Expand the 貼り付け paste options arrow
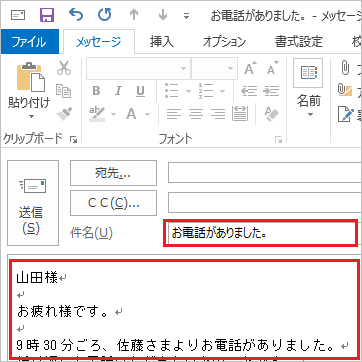The image size is (362, 362). pos(32,117)
